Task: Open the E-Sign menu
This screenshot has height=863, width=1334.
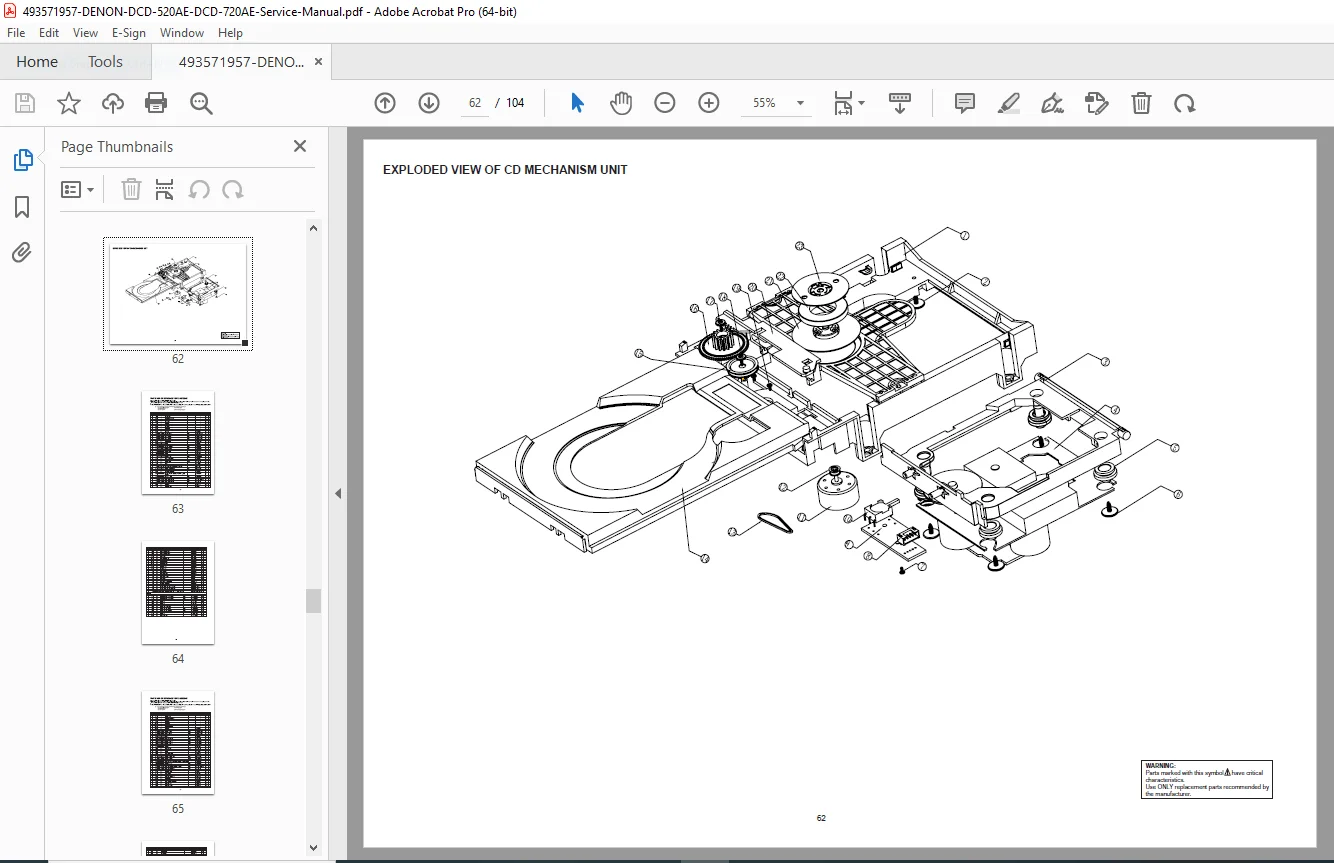Action: (129, 33)
